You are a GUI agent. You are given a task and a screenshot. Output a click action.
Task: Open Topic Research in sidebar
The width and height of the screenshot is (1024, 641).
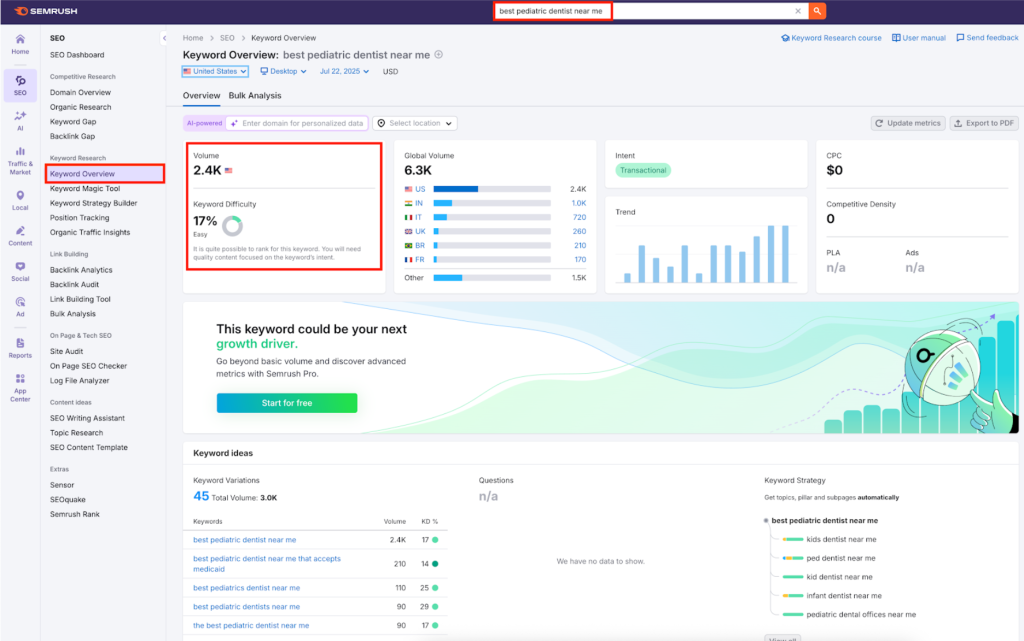[76, 433]
